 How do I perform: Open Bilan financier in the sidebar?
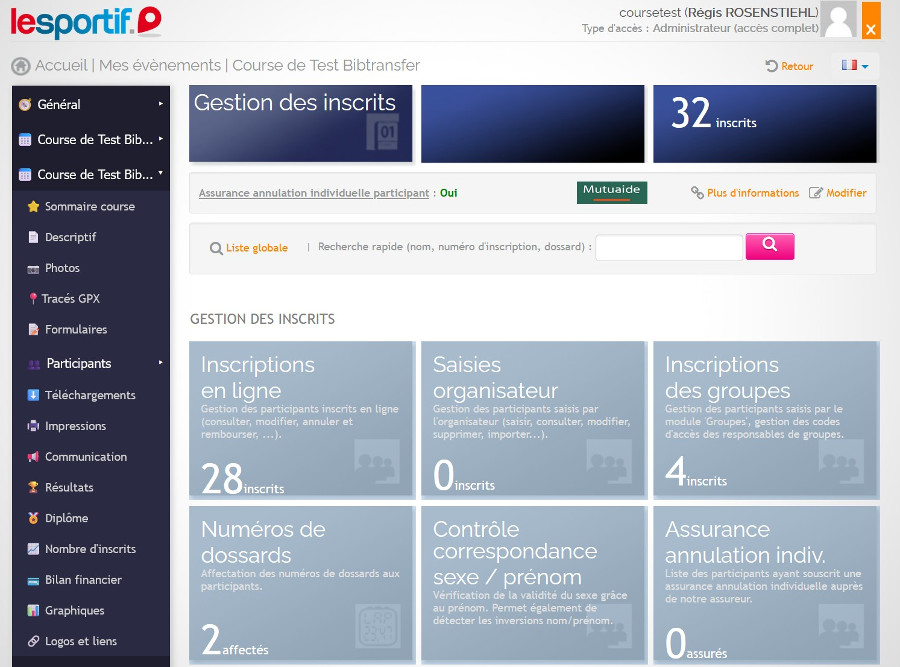(83, 580)
